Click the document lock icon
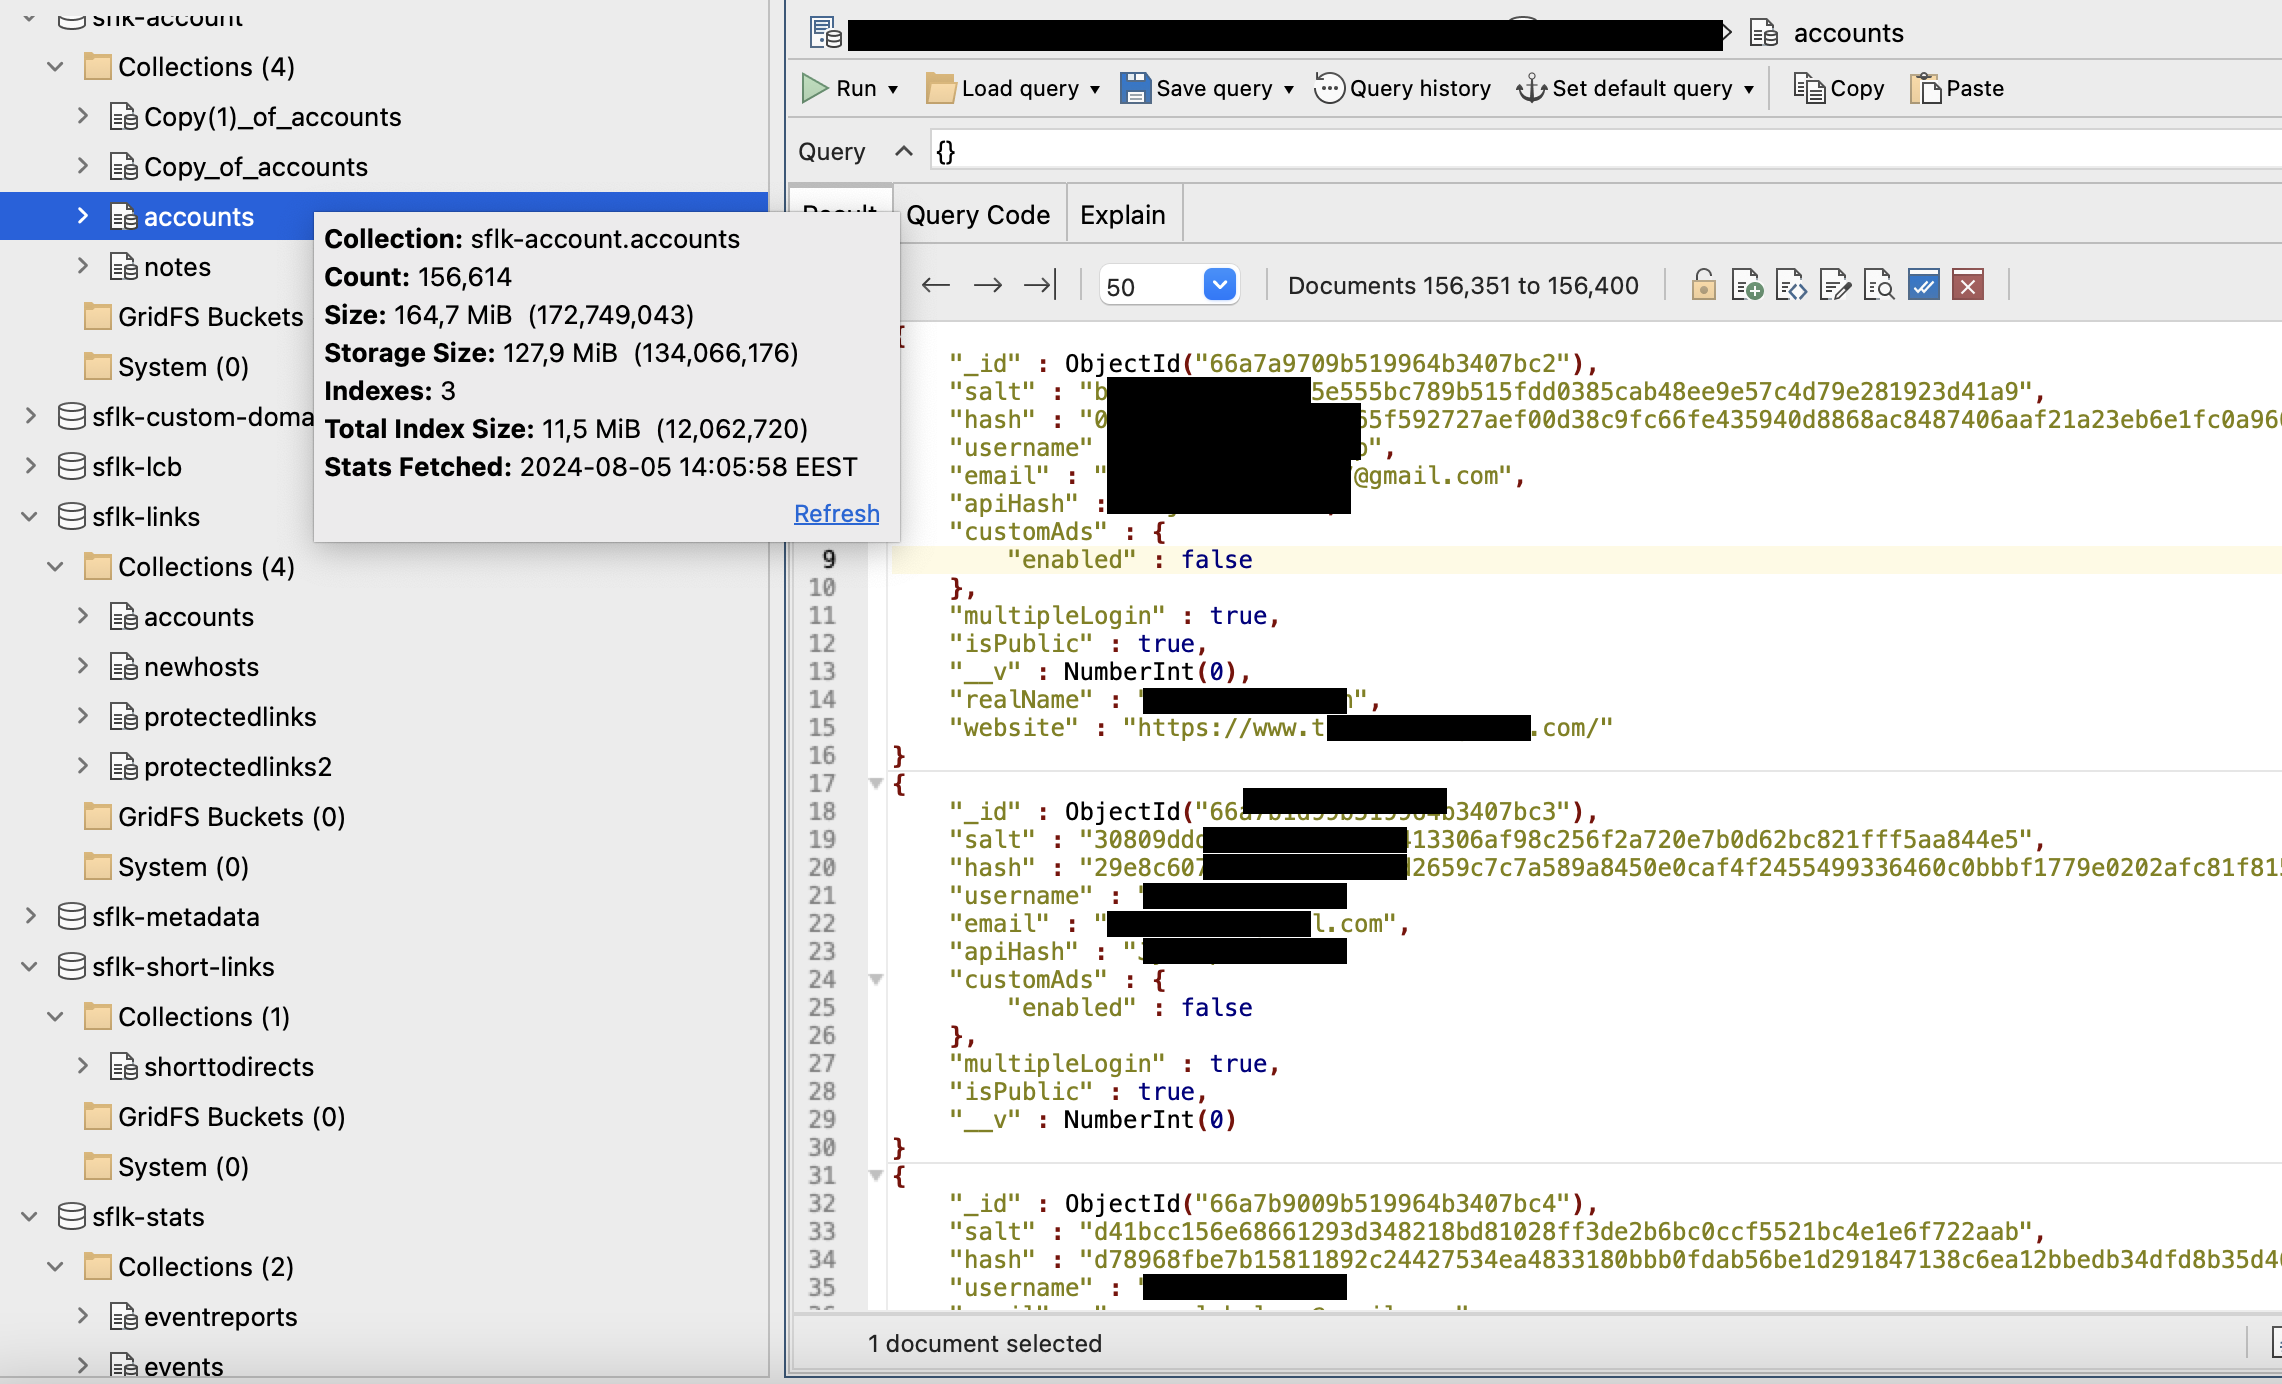The height and width of the screenshot is (1384, 2282). [1702, 287]
